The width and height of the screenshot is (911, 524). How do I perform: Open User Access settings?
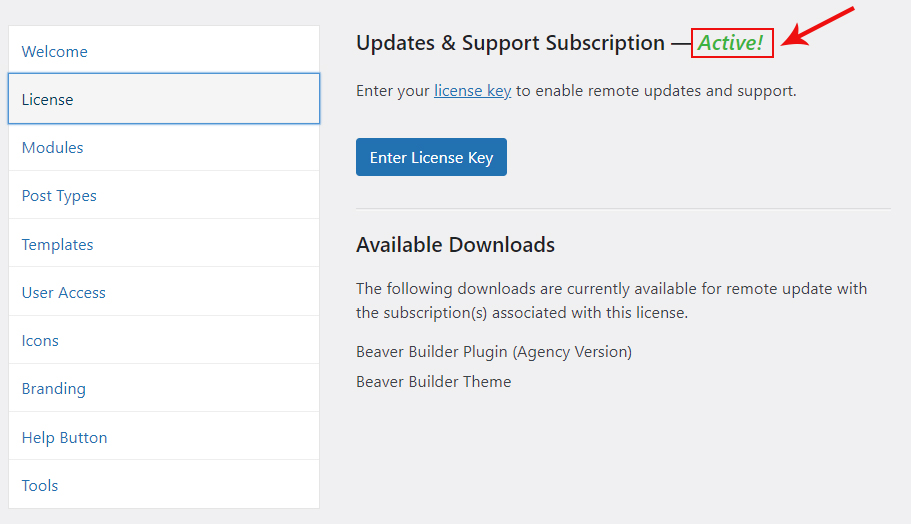[x=64, y=293]
